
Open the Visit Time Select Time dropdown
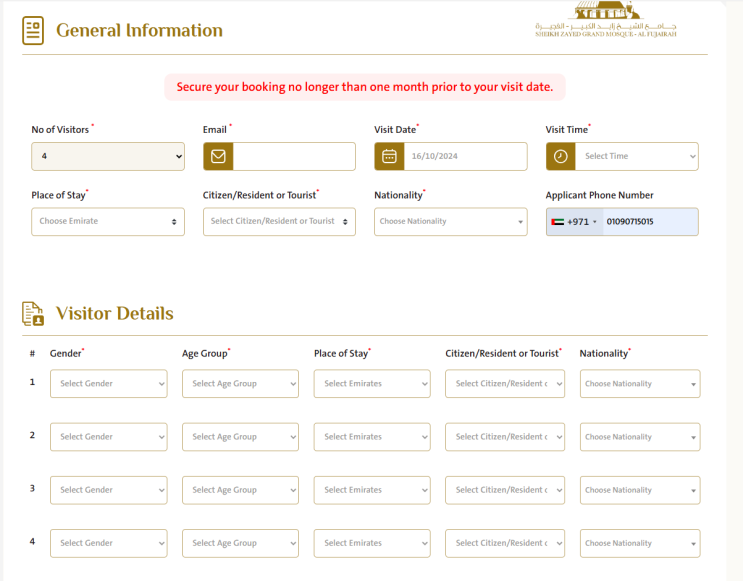(636, 156)
